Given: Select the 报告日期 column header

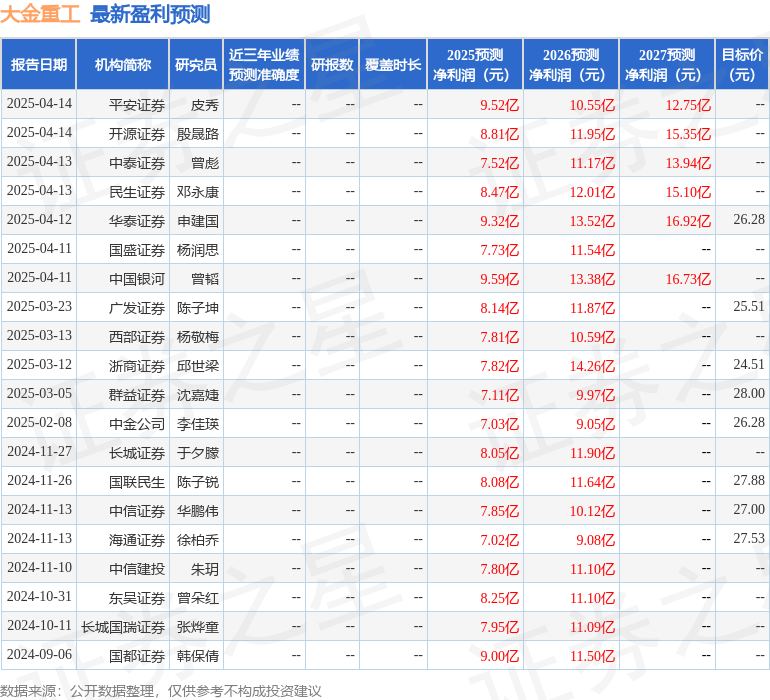Looking at the screenshot, I should pos(39,65).
